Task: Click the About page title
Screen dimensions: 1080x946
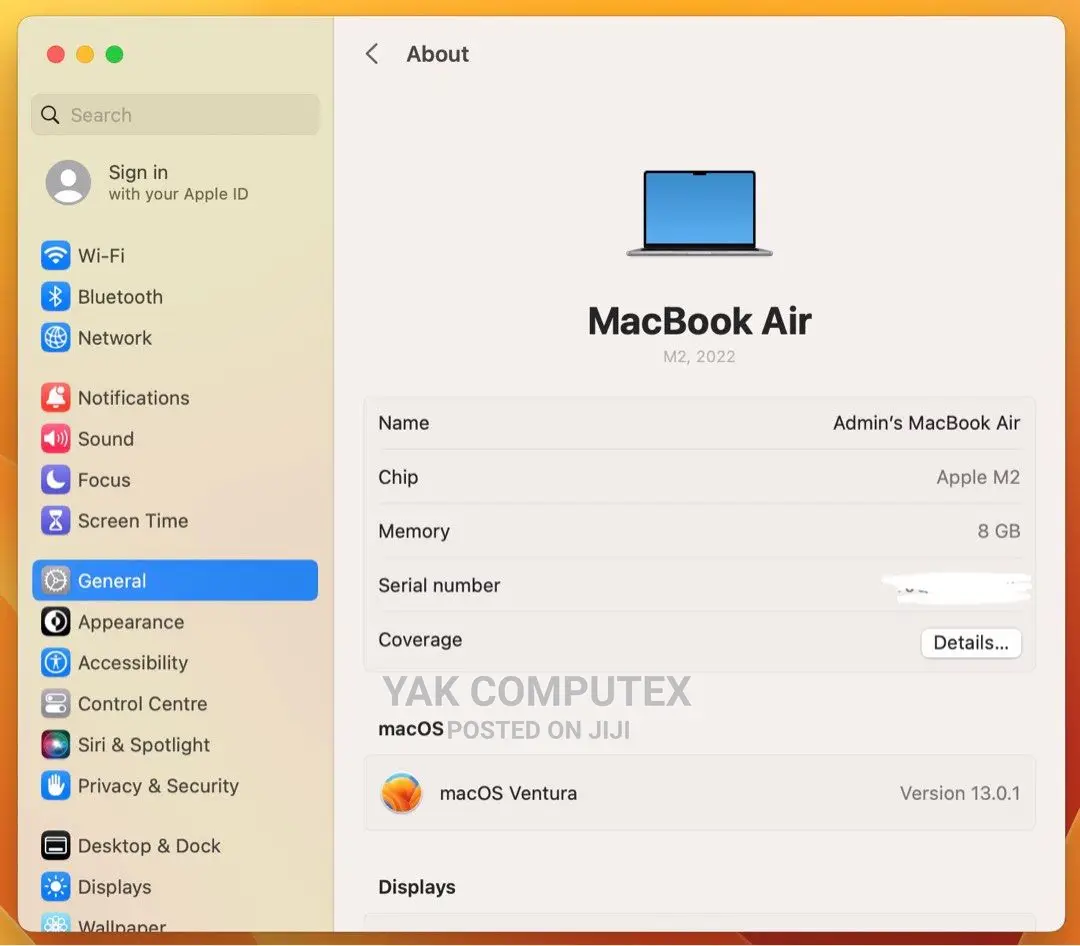Action: coord(437,54)
